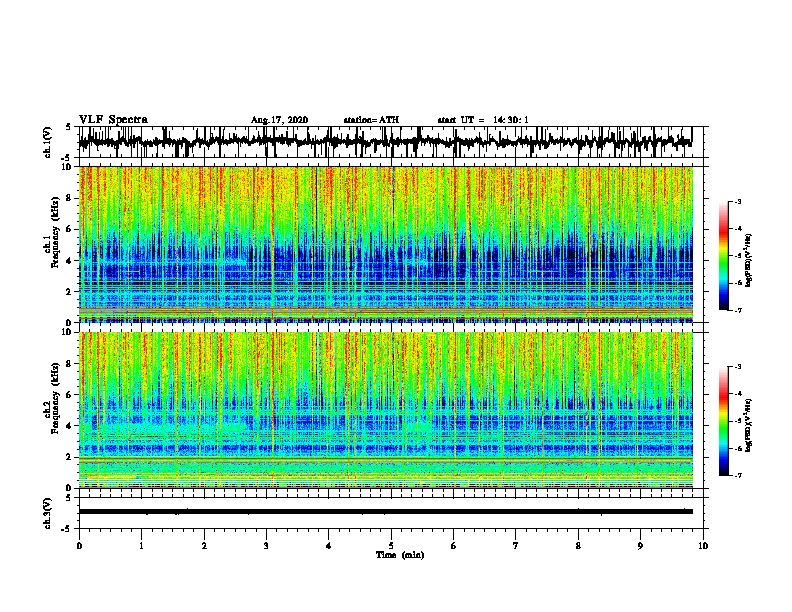Click the time axis tick label "5"
This screenshot has height=612, width=792.
click(x=391, y=546)
